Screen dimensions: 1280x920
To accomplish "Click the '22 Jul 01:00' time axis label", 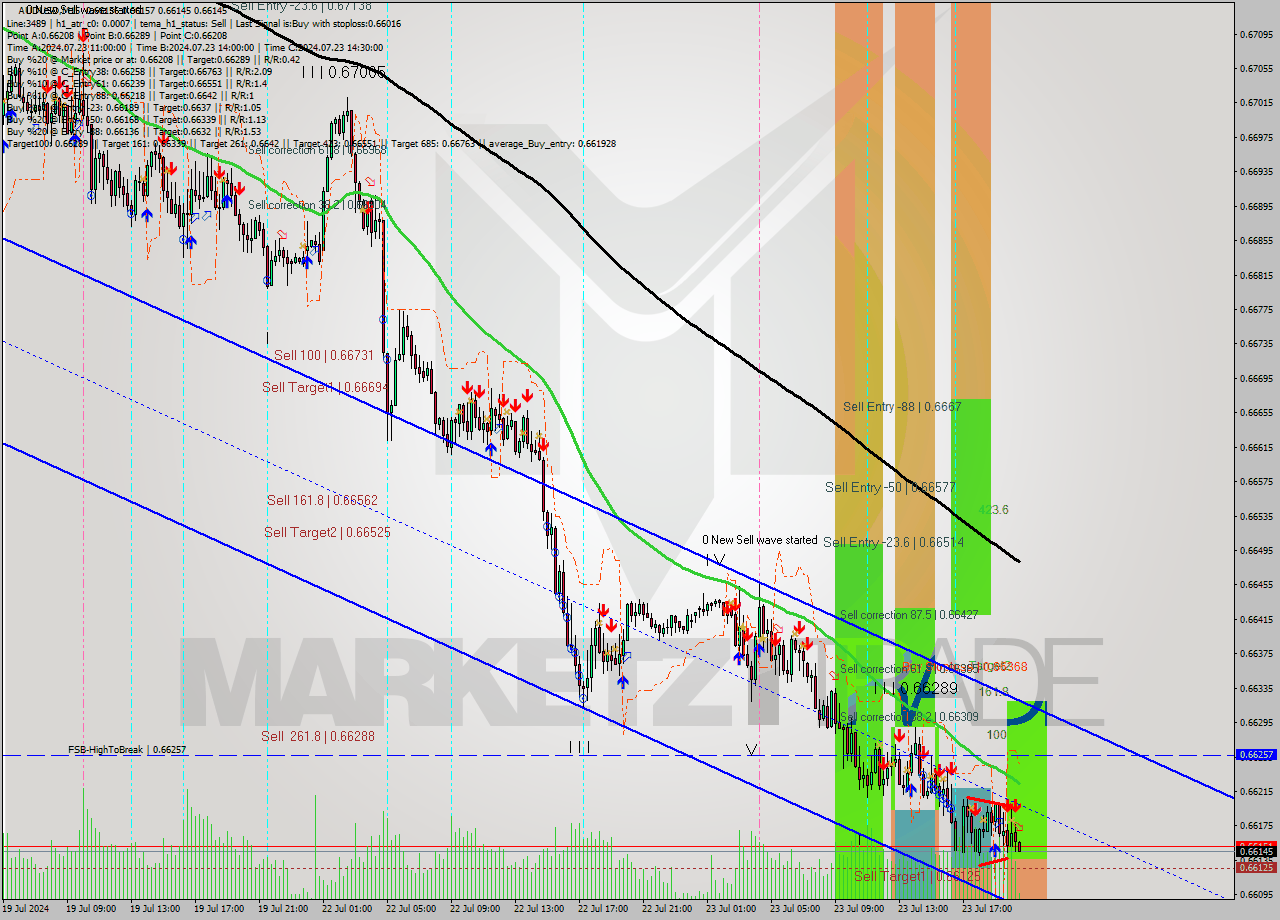I will [347, 909].
